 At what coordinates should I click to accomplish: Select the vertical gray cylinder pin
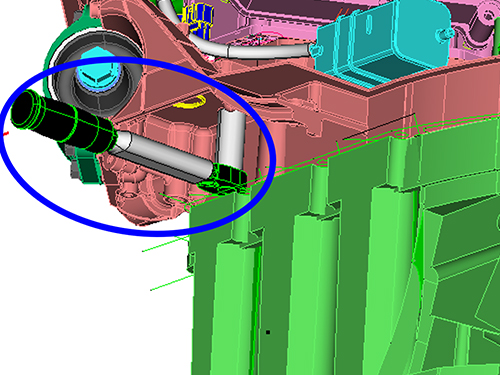click(231, 138)
